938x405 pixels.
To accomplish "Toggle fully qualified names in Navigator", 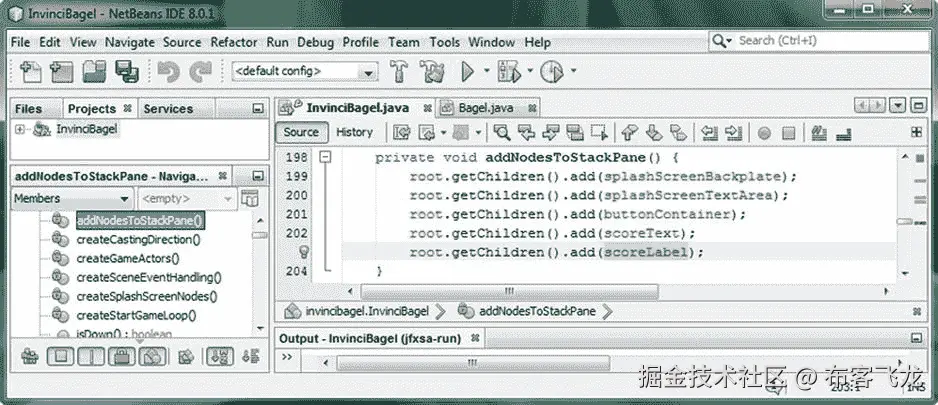I will 186,357.
